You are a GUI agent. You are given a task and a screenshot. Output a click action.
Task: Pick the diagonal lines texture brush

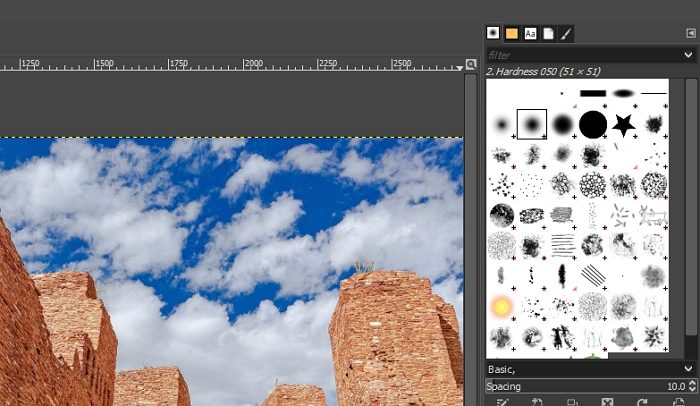[593, 274]
